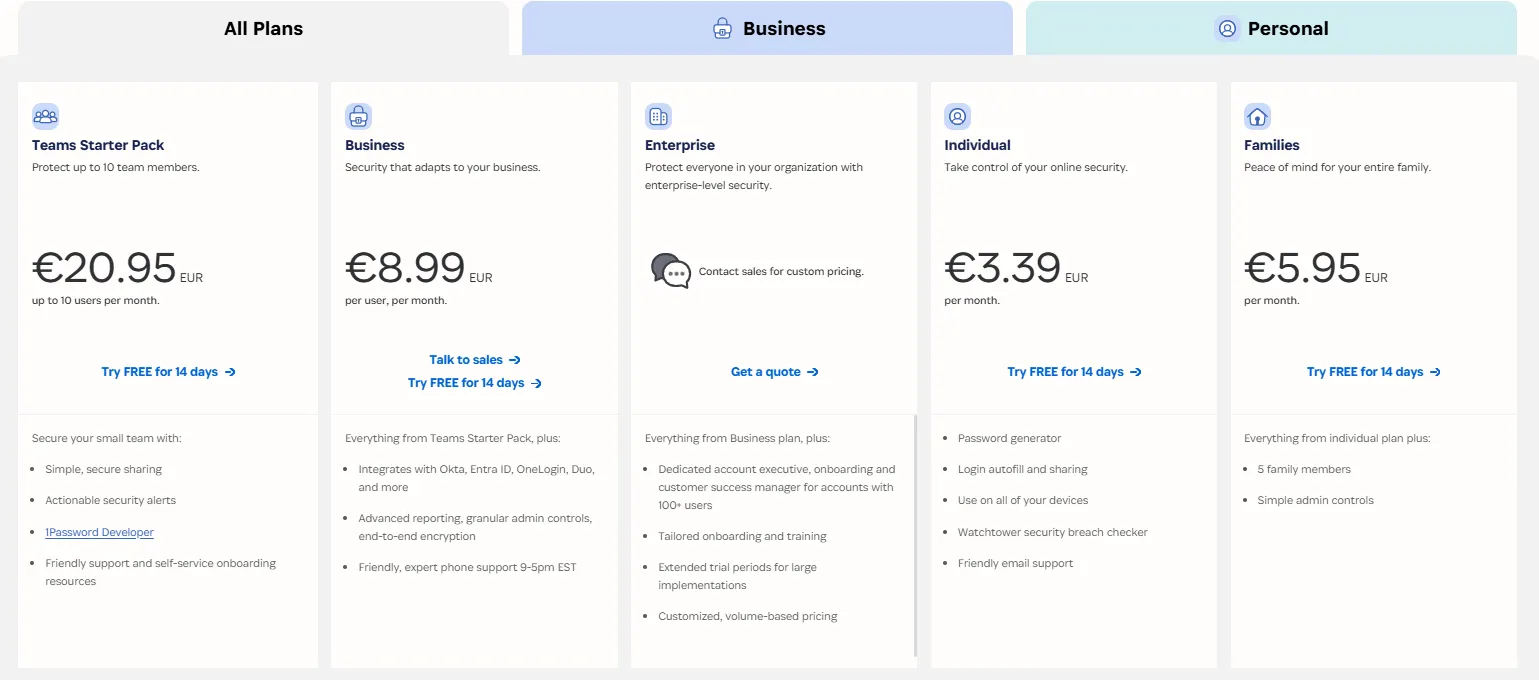Click Get a quote for Enterprise
This screenshot has height=680, width=1539.
tap(774, 372)
